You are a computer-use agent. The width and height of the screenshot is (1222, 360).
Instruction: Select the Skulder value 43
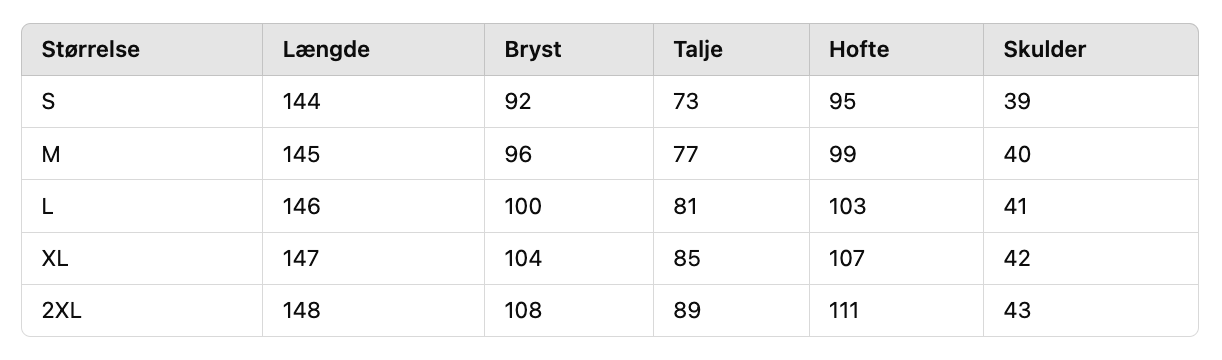coord(1017,311)
